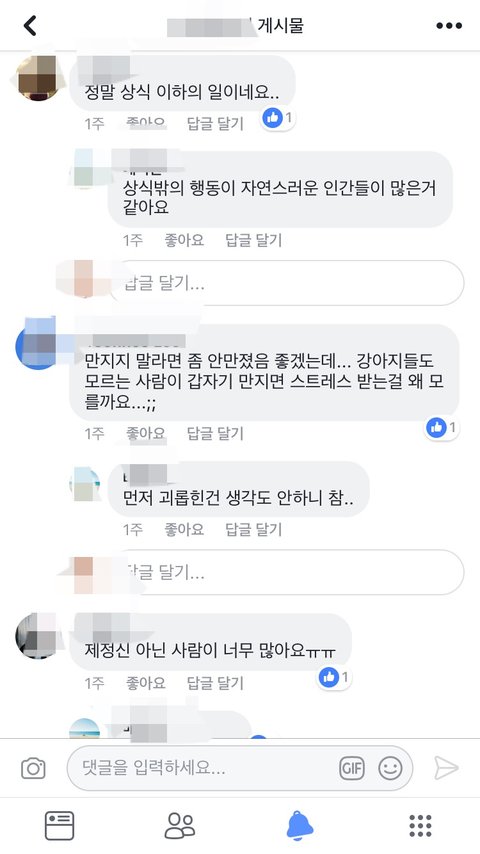Click second '답글 달기...' reply input box

click(x=287, y=572)
